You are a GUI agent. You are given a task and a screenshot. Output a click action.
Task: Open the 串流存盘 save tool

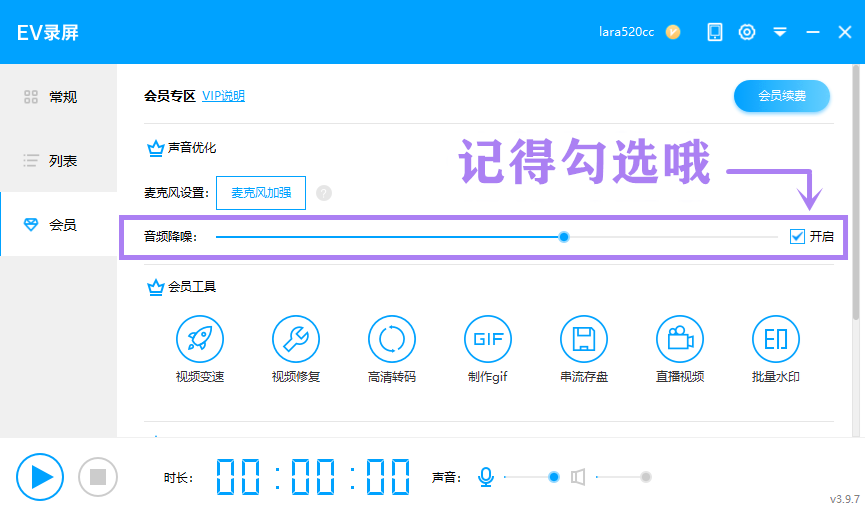pyautogui.click(x=584, y=339)
